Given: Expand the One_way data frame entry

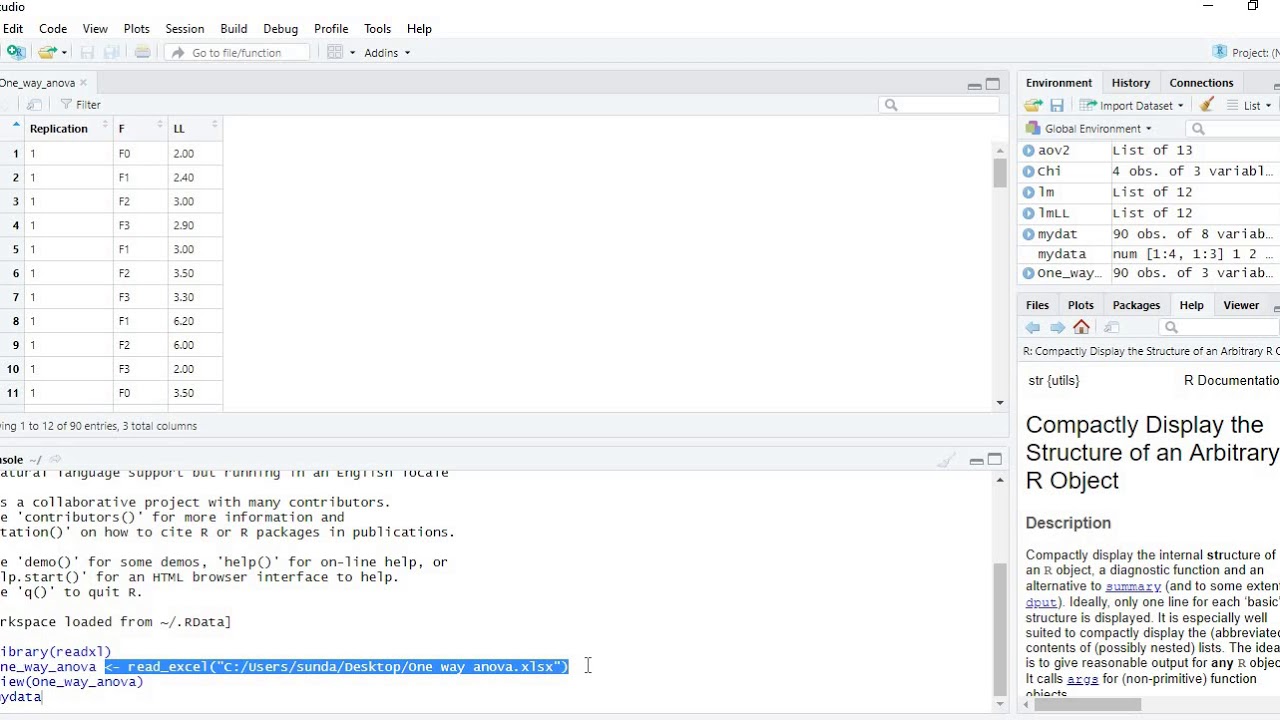Looking at the screenshot, I should coord(1028,273).
